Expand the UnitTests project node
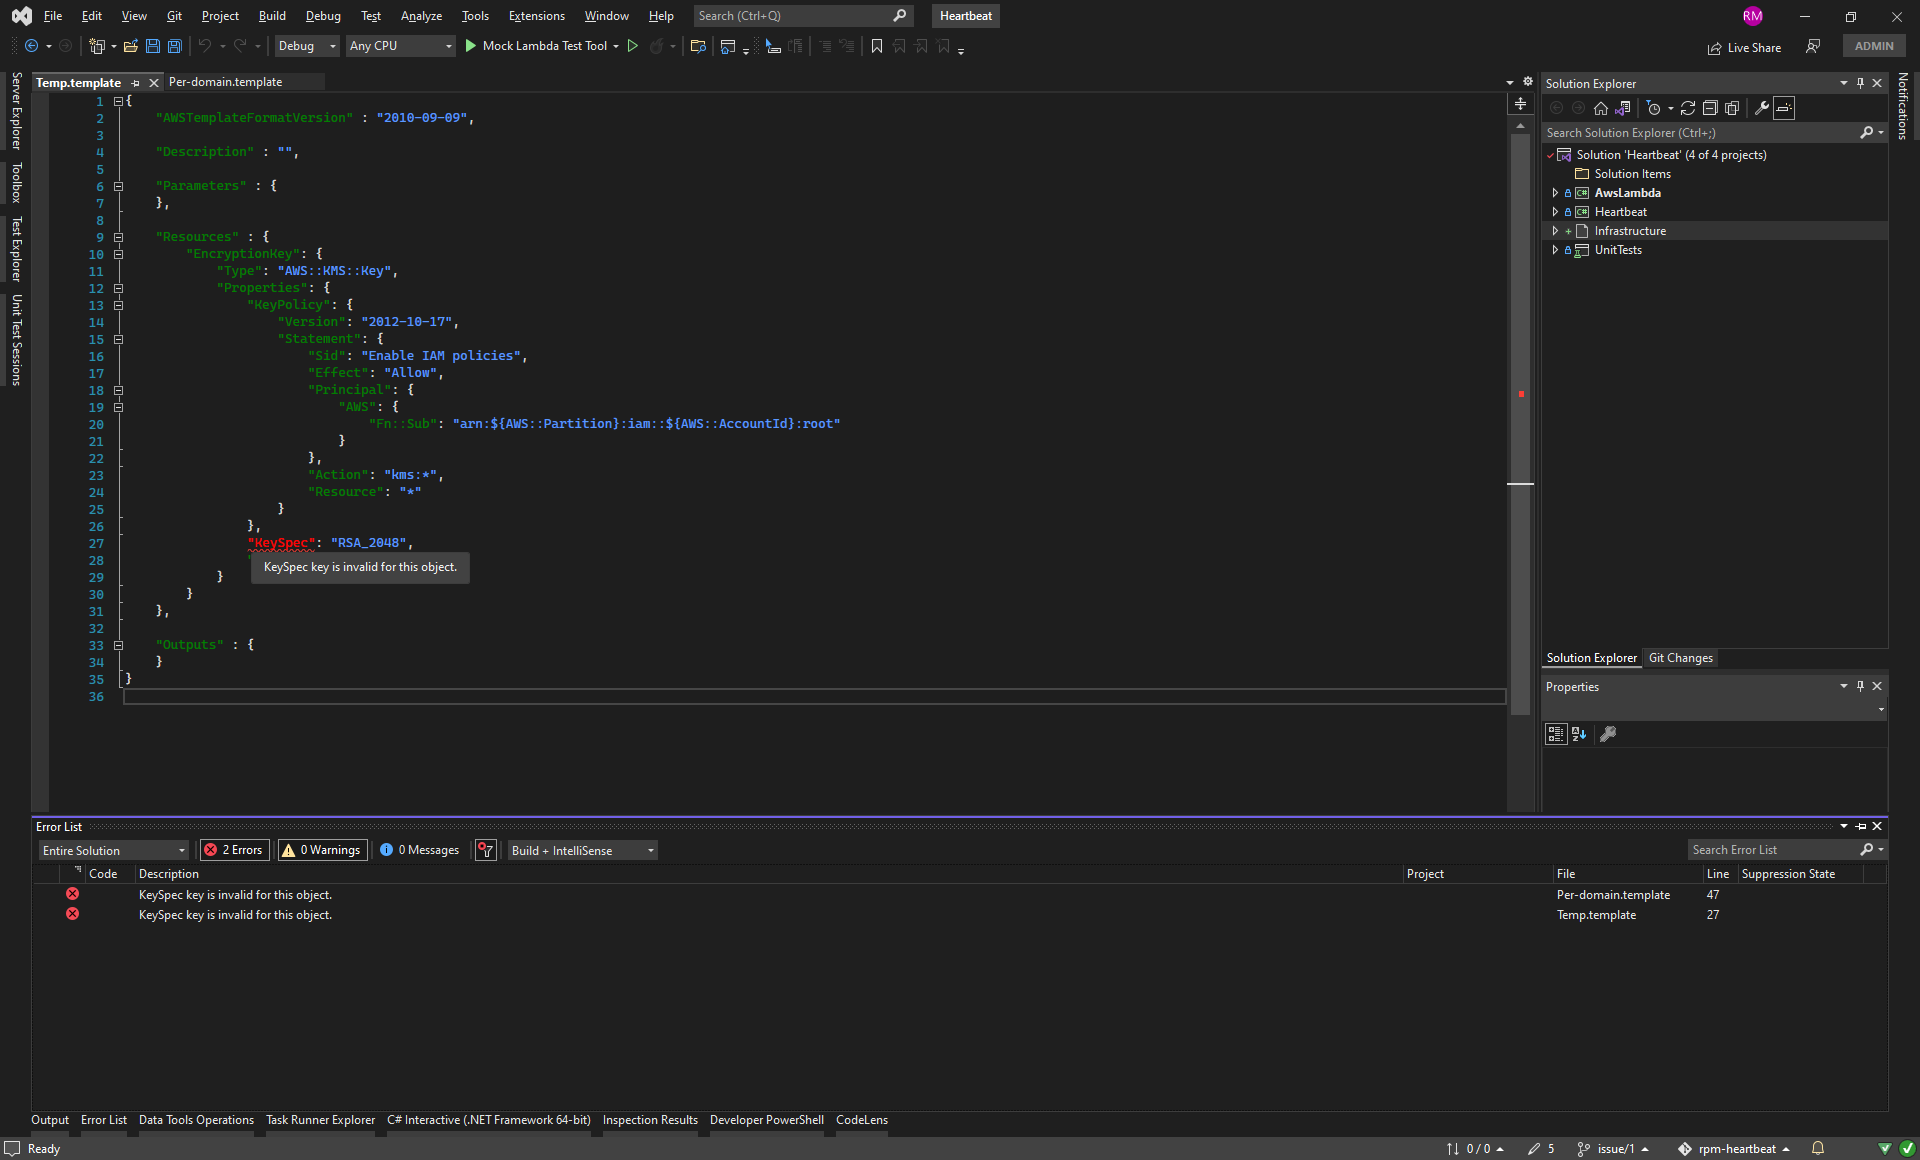Screen dimensions: 1920x1160 click(x=1555, y=250)
